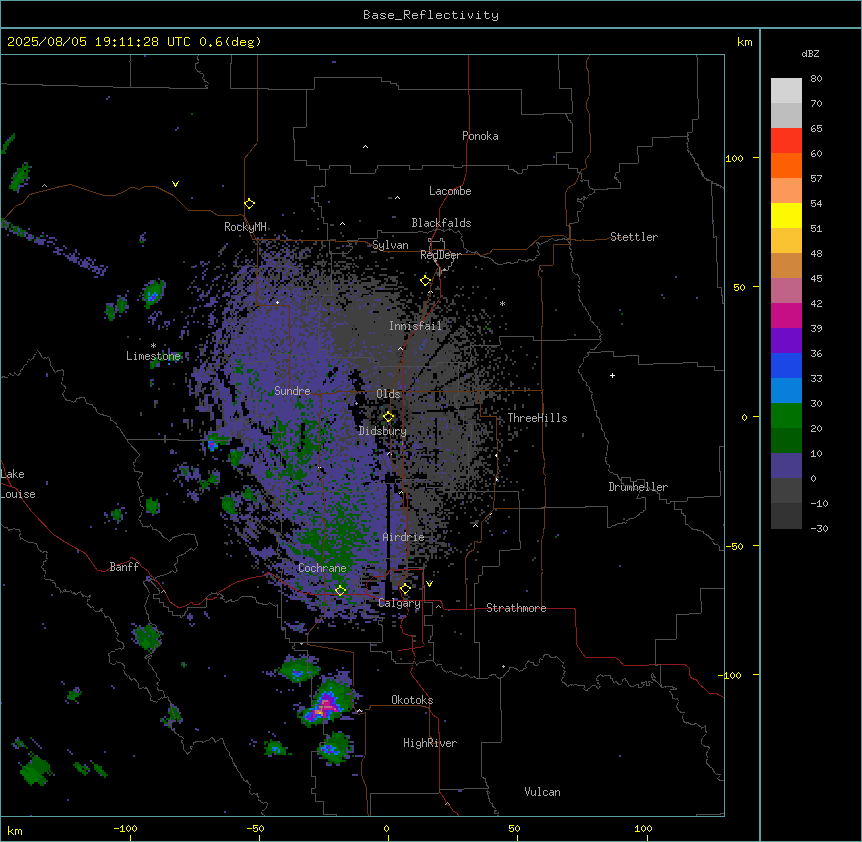Click the yellow V marker east of Calgary
The height and width of the screenshot is (842, 862).
(x=429, y=584)
